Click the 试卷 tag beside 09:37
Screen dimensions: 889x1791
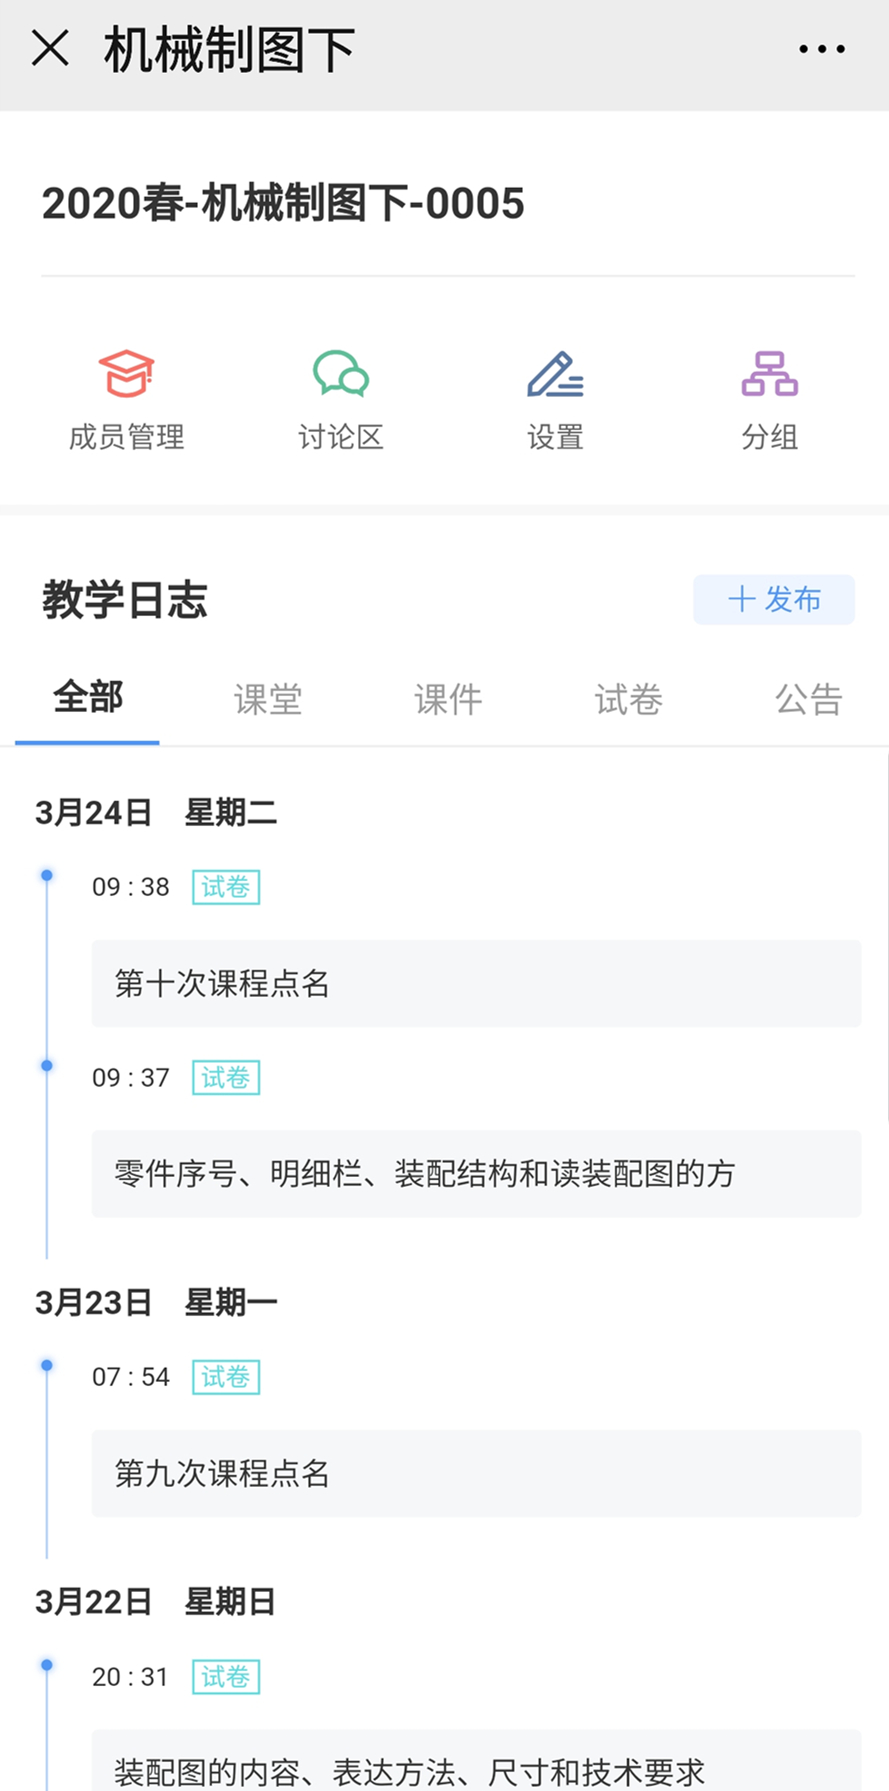click(x=226, y=1077)
